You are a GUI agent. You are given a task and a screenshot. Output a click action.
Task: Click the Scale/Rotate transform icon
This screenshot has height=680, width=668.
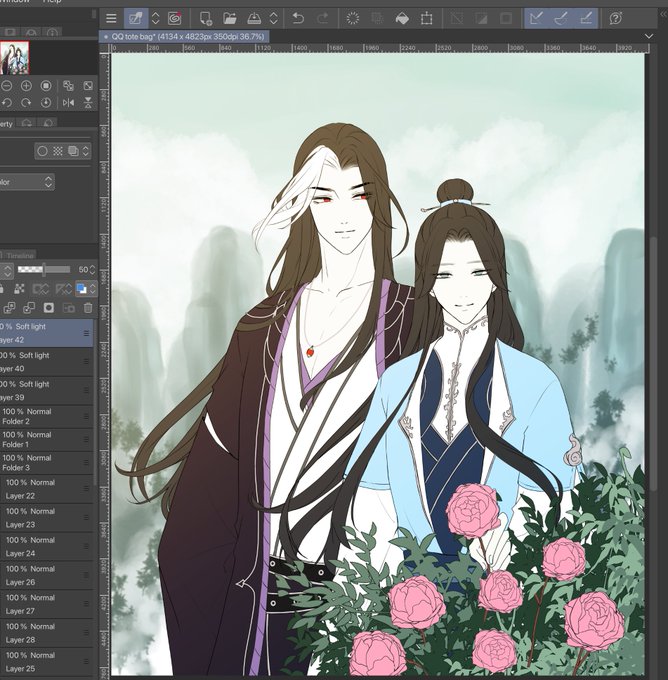pos(426,18)
